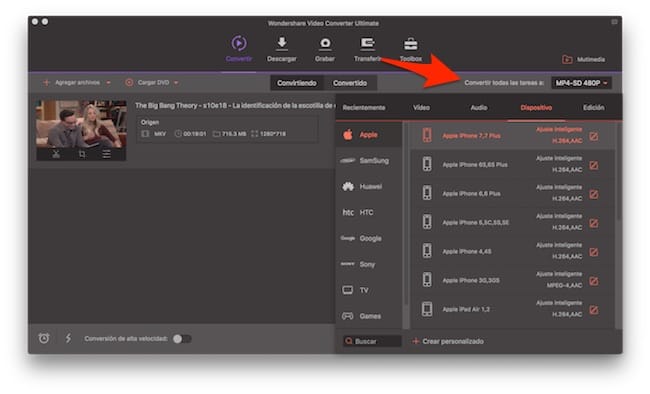Screen dimensions: 650x394
Task: Click the scissors trim icon under thumbnail
Action: 56,154
